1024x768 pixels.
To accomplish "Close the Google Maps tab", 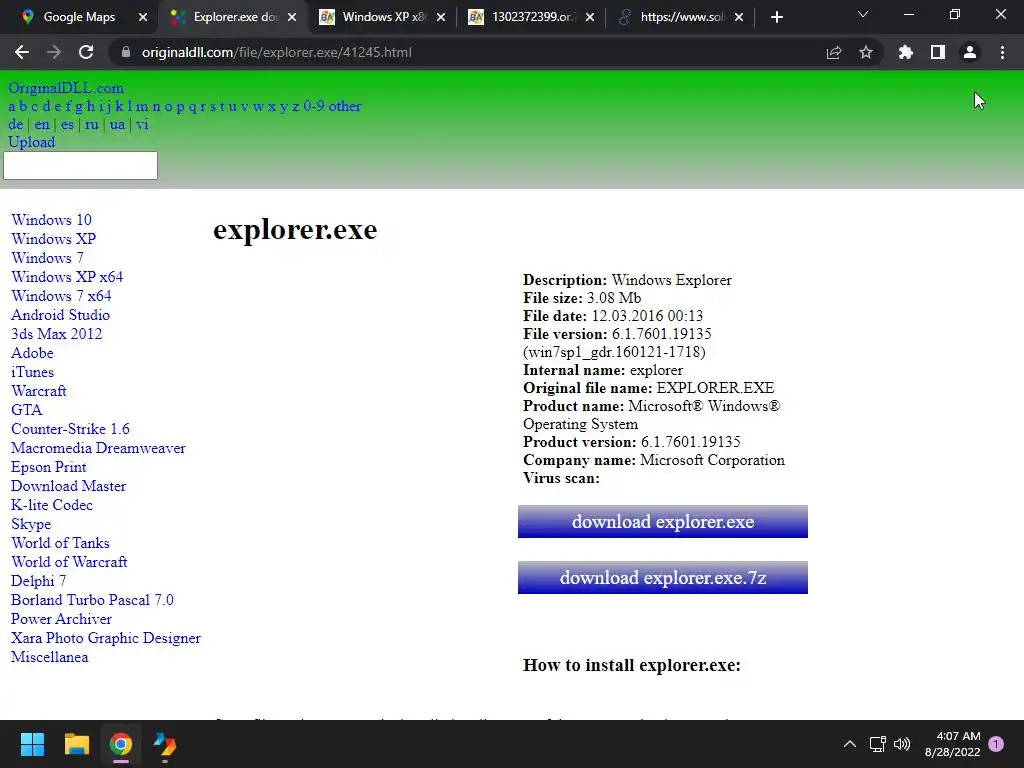I will [x=143, y=17].
